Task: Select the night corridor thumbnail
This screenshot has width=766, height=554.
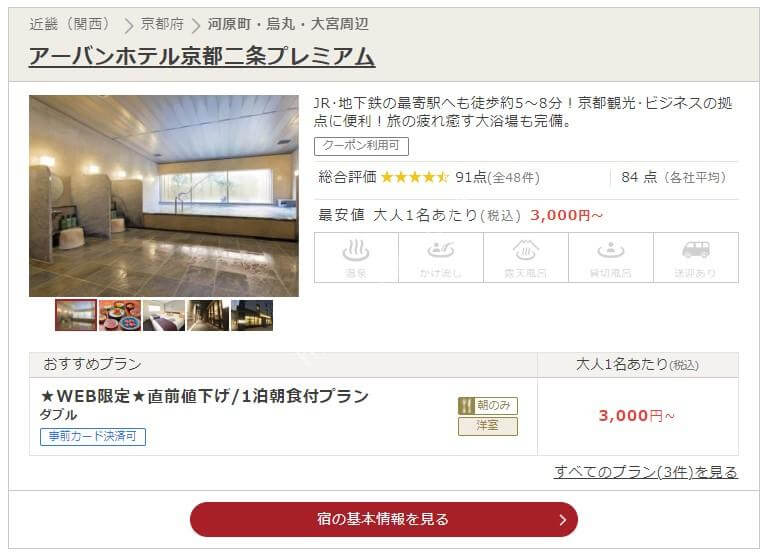Action: coord(208,315)
